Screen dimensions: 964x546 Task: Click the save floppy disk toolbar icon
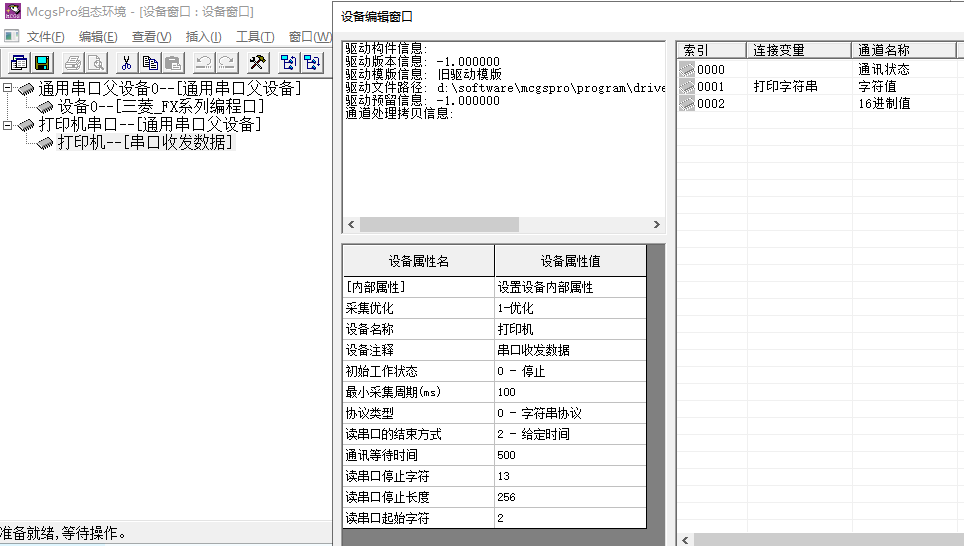pyautogui.click(x=42, y=63)
